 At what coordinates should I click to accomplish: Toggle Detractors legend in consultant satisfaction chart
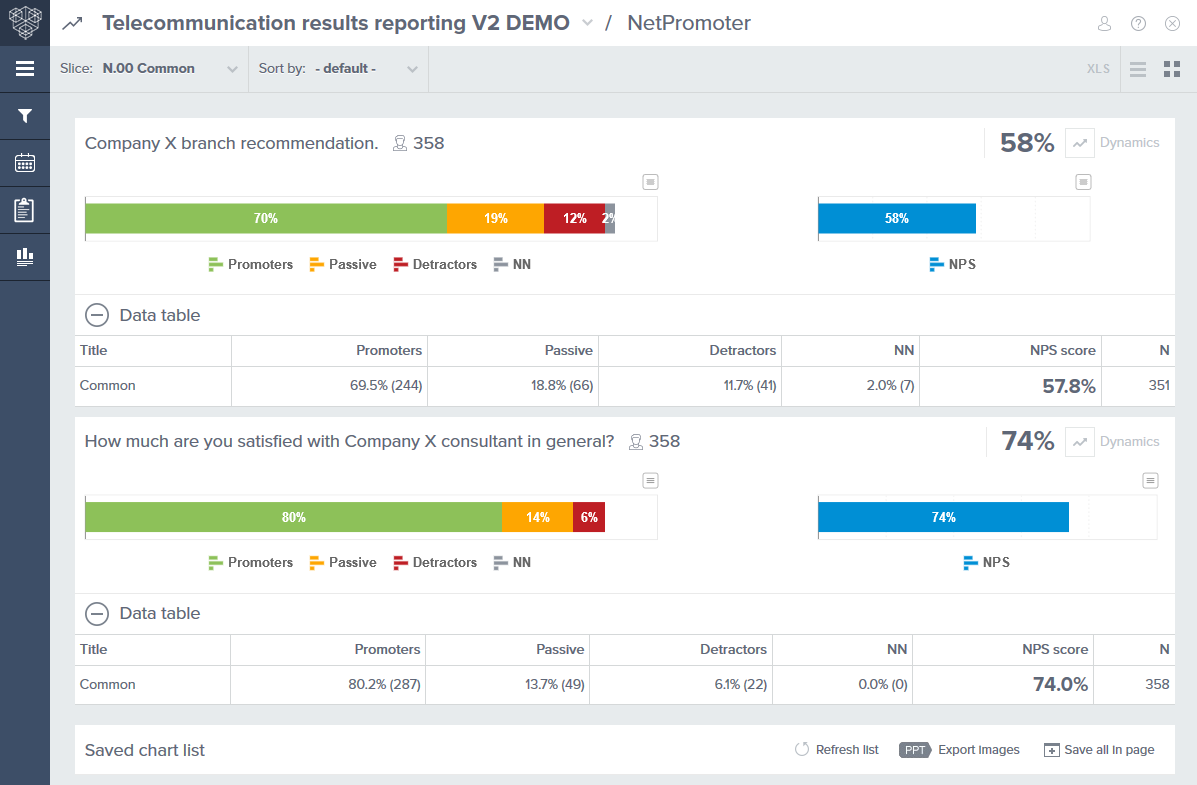[x=435, y=563]
